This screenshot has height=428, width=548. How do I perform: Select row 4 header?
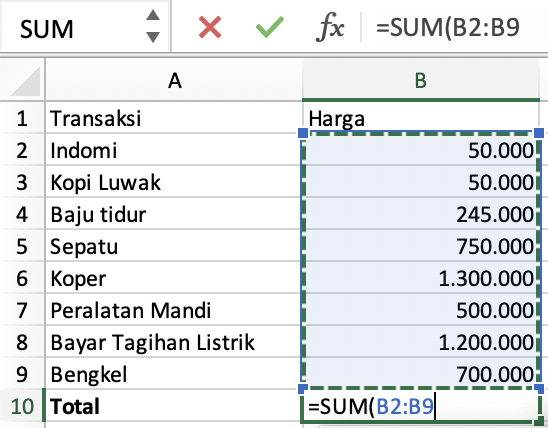pyautogui.click(x=22, y=214)
